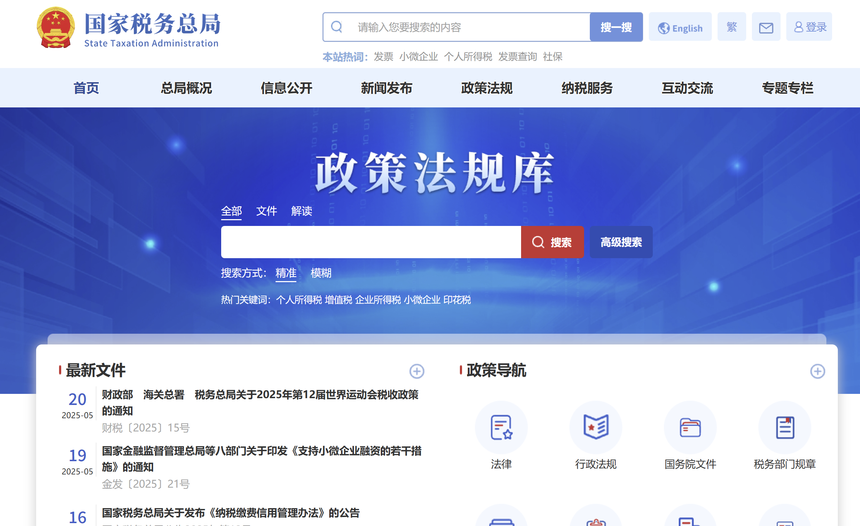This screenshot has height=526, width=860.
Task: Choose 模糊 search mode
Action: pos(321,273)
